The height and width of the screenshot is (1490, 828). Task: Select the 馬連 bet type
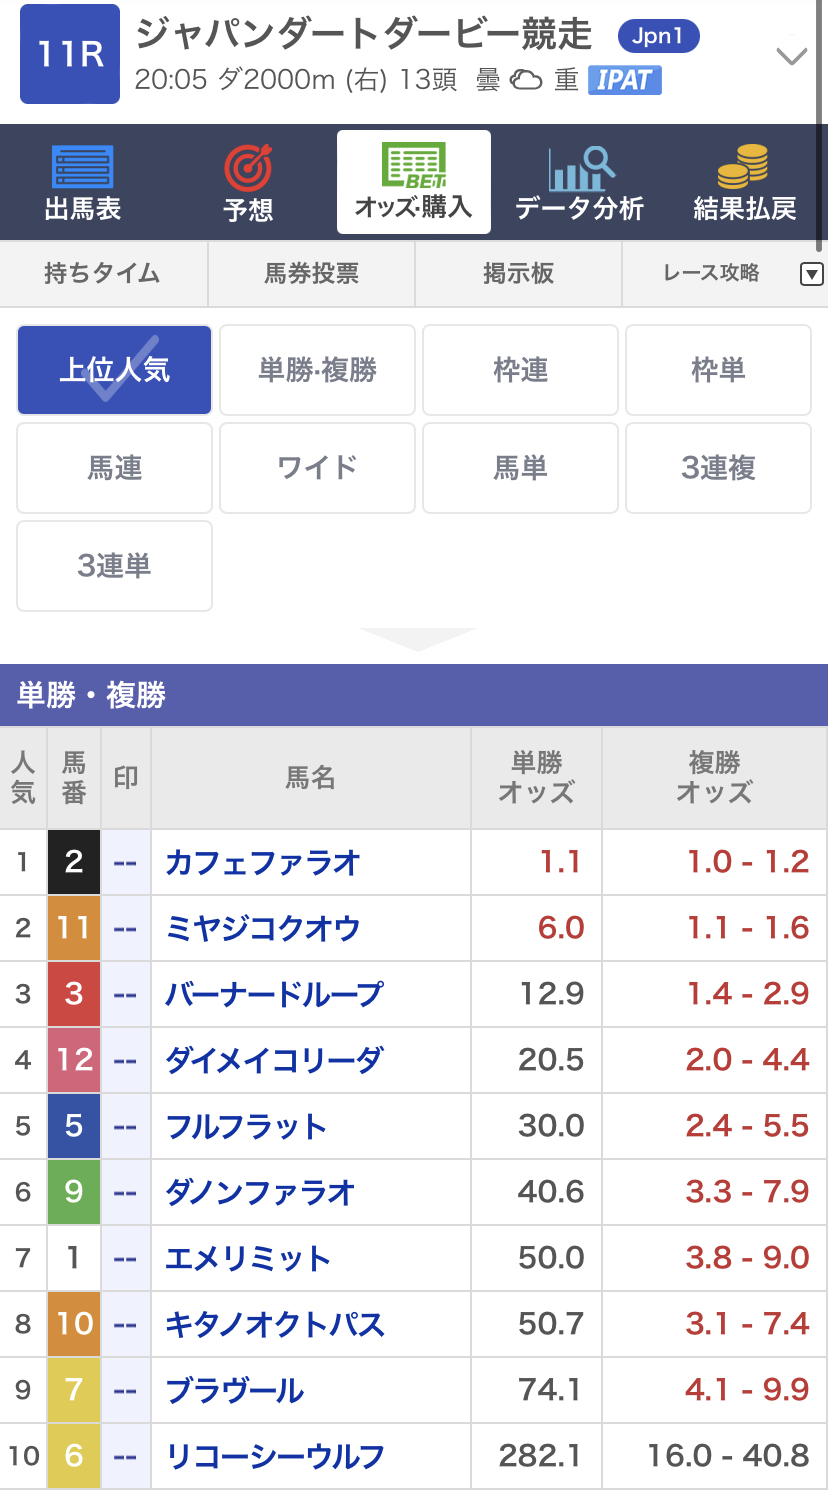(x=114, y=468)
